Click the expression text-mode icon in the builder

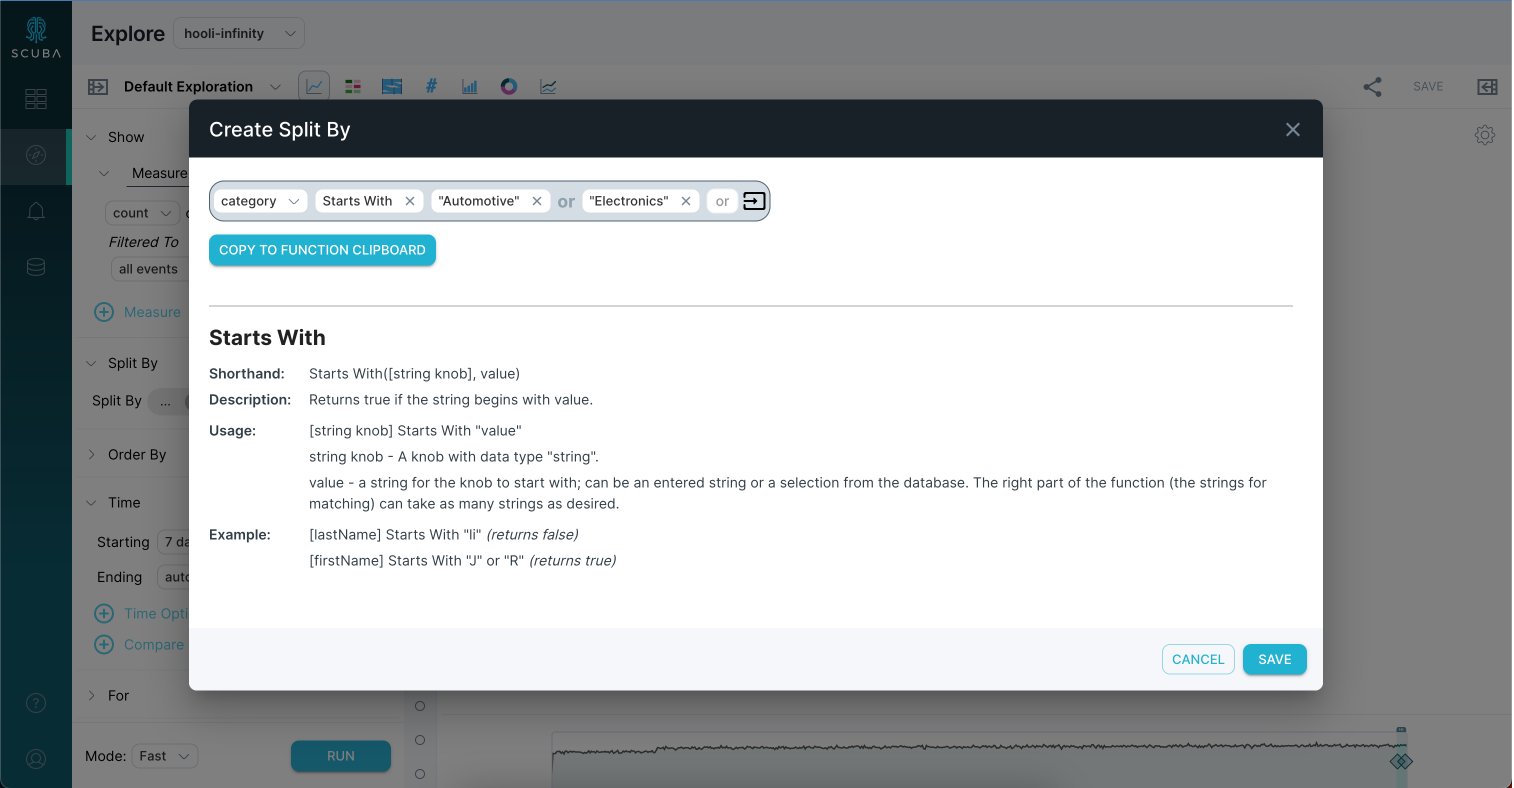coord(754,201)
